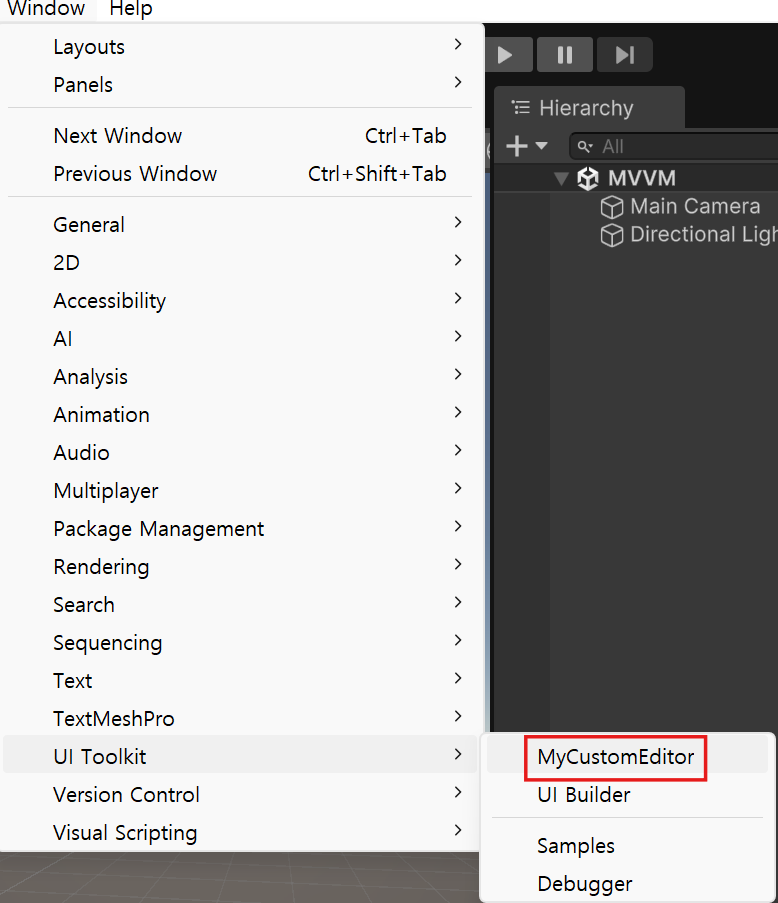Screen dimensions: 778x903
Task: Click the plus create-object icon in Hierarchy
Action: 517,146
